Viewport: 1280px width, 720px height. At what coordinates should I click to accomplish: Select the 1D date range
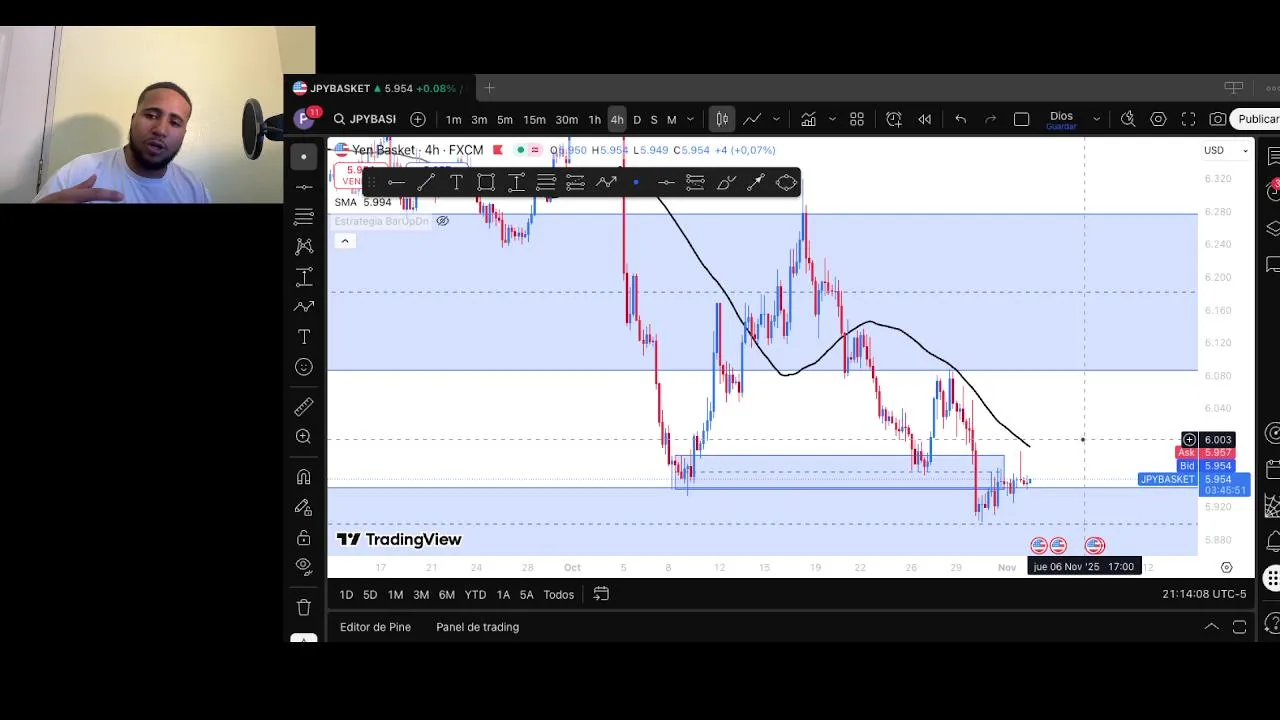click(346, 595)
